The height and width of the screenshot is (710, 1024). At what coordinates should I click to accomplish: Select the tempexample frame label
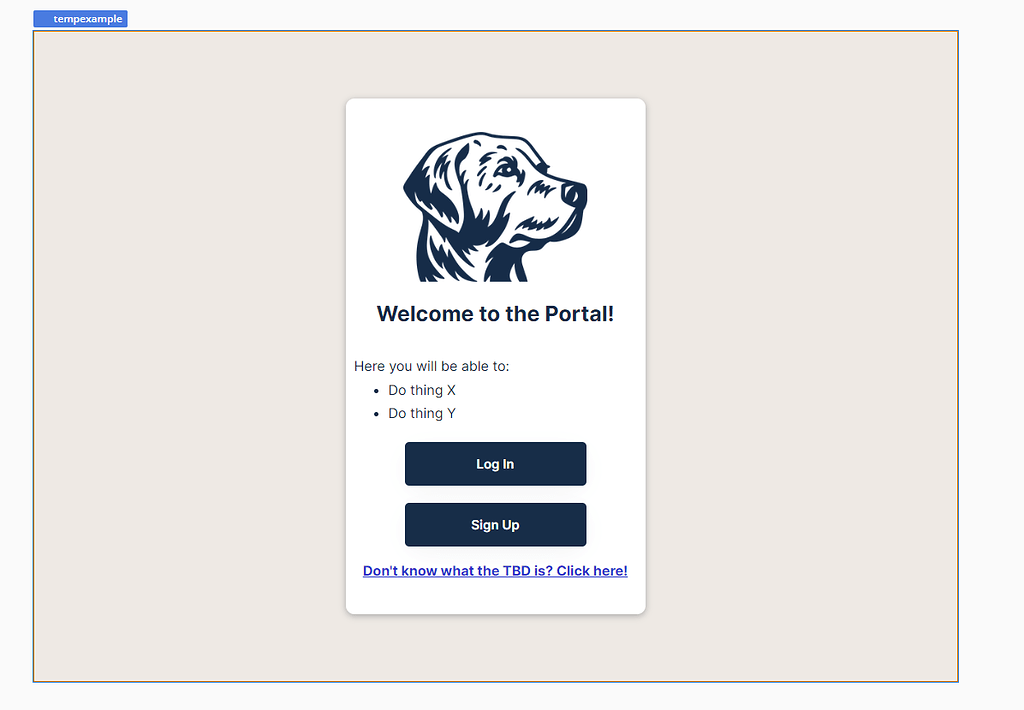(x=80, y=19)
